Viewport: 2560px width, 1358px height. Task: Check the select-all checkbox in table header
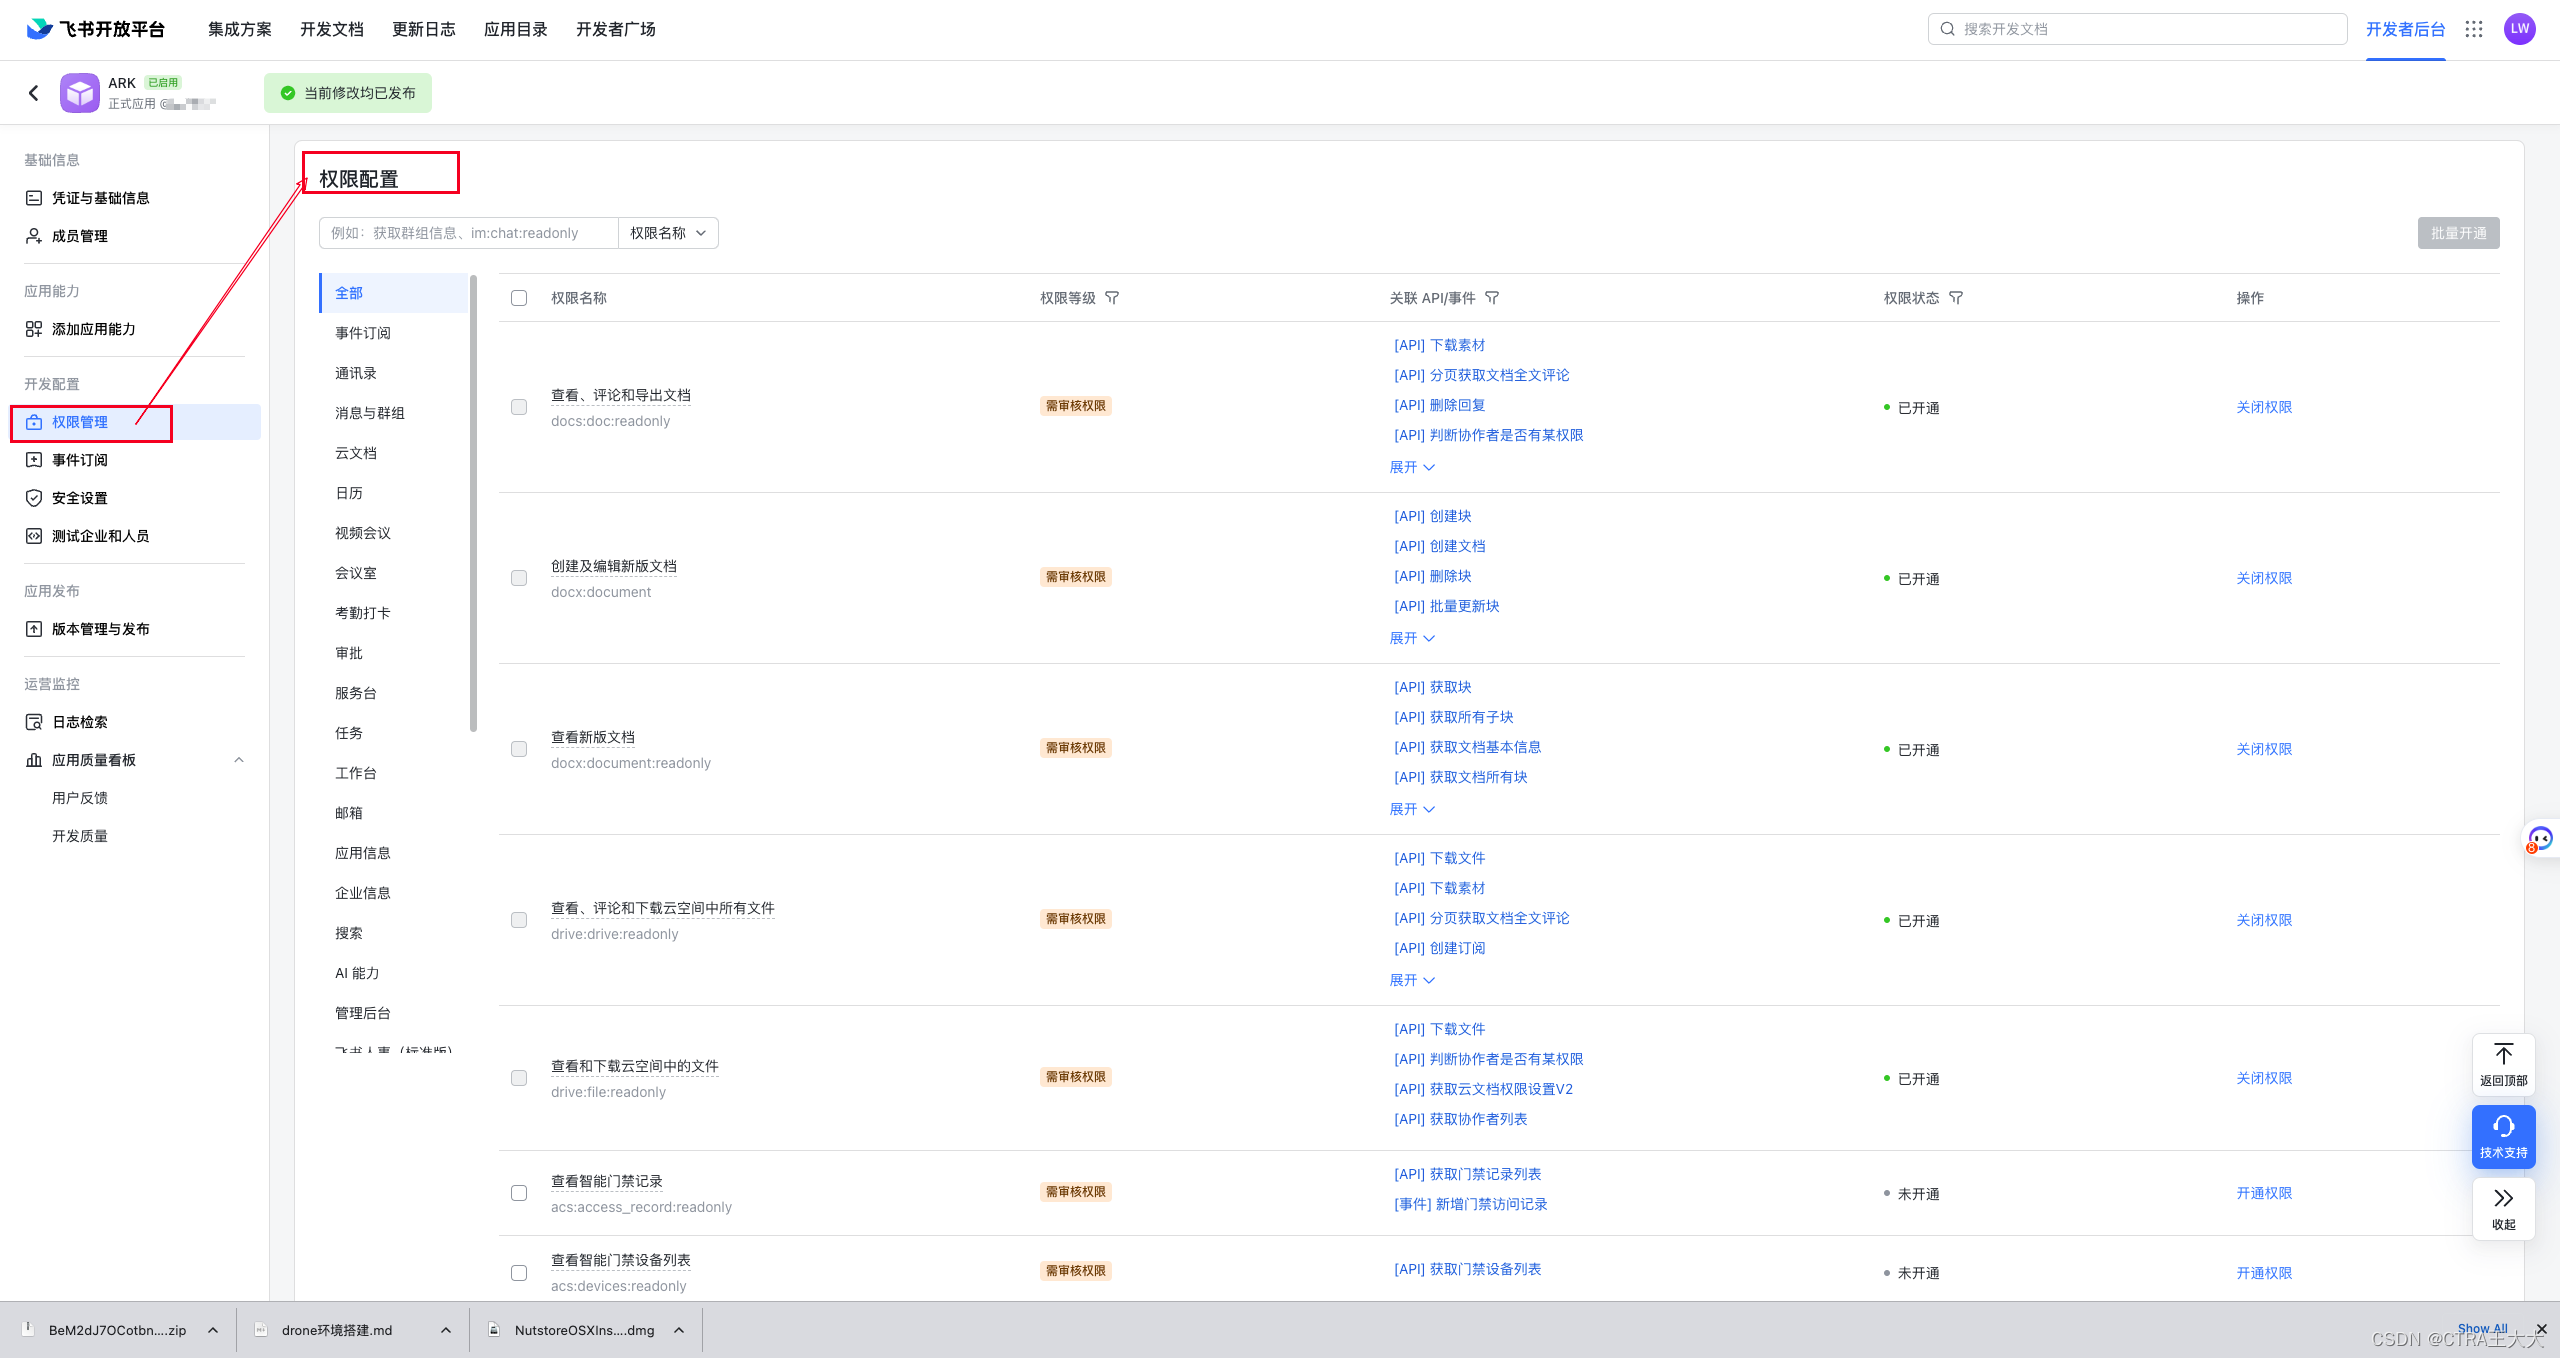pyautogui.click(x=519, y=298)
